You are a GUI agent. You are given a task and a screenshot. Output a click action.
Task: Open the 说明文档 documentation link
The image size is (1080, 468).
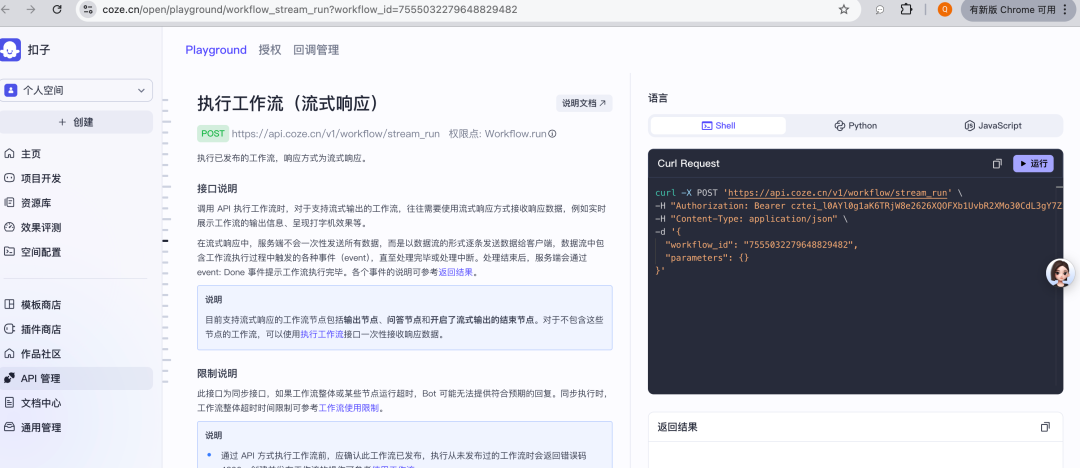coord(584,103)
